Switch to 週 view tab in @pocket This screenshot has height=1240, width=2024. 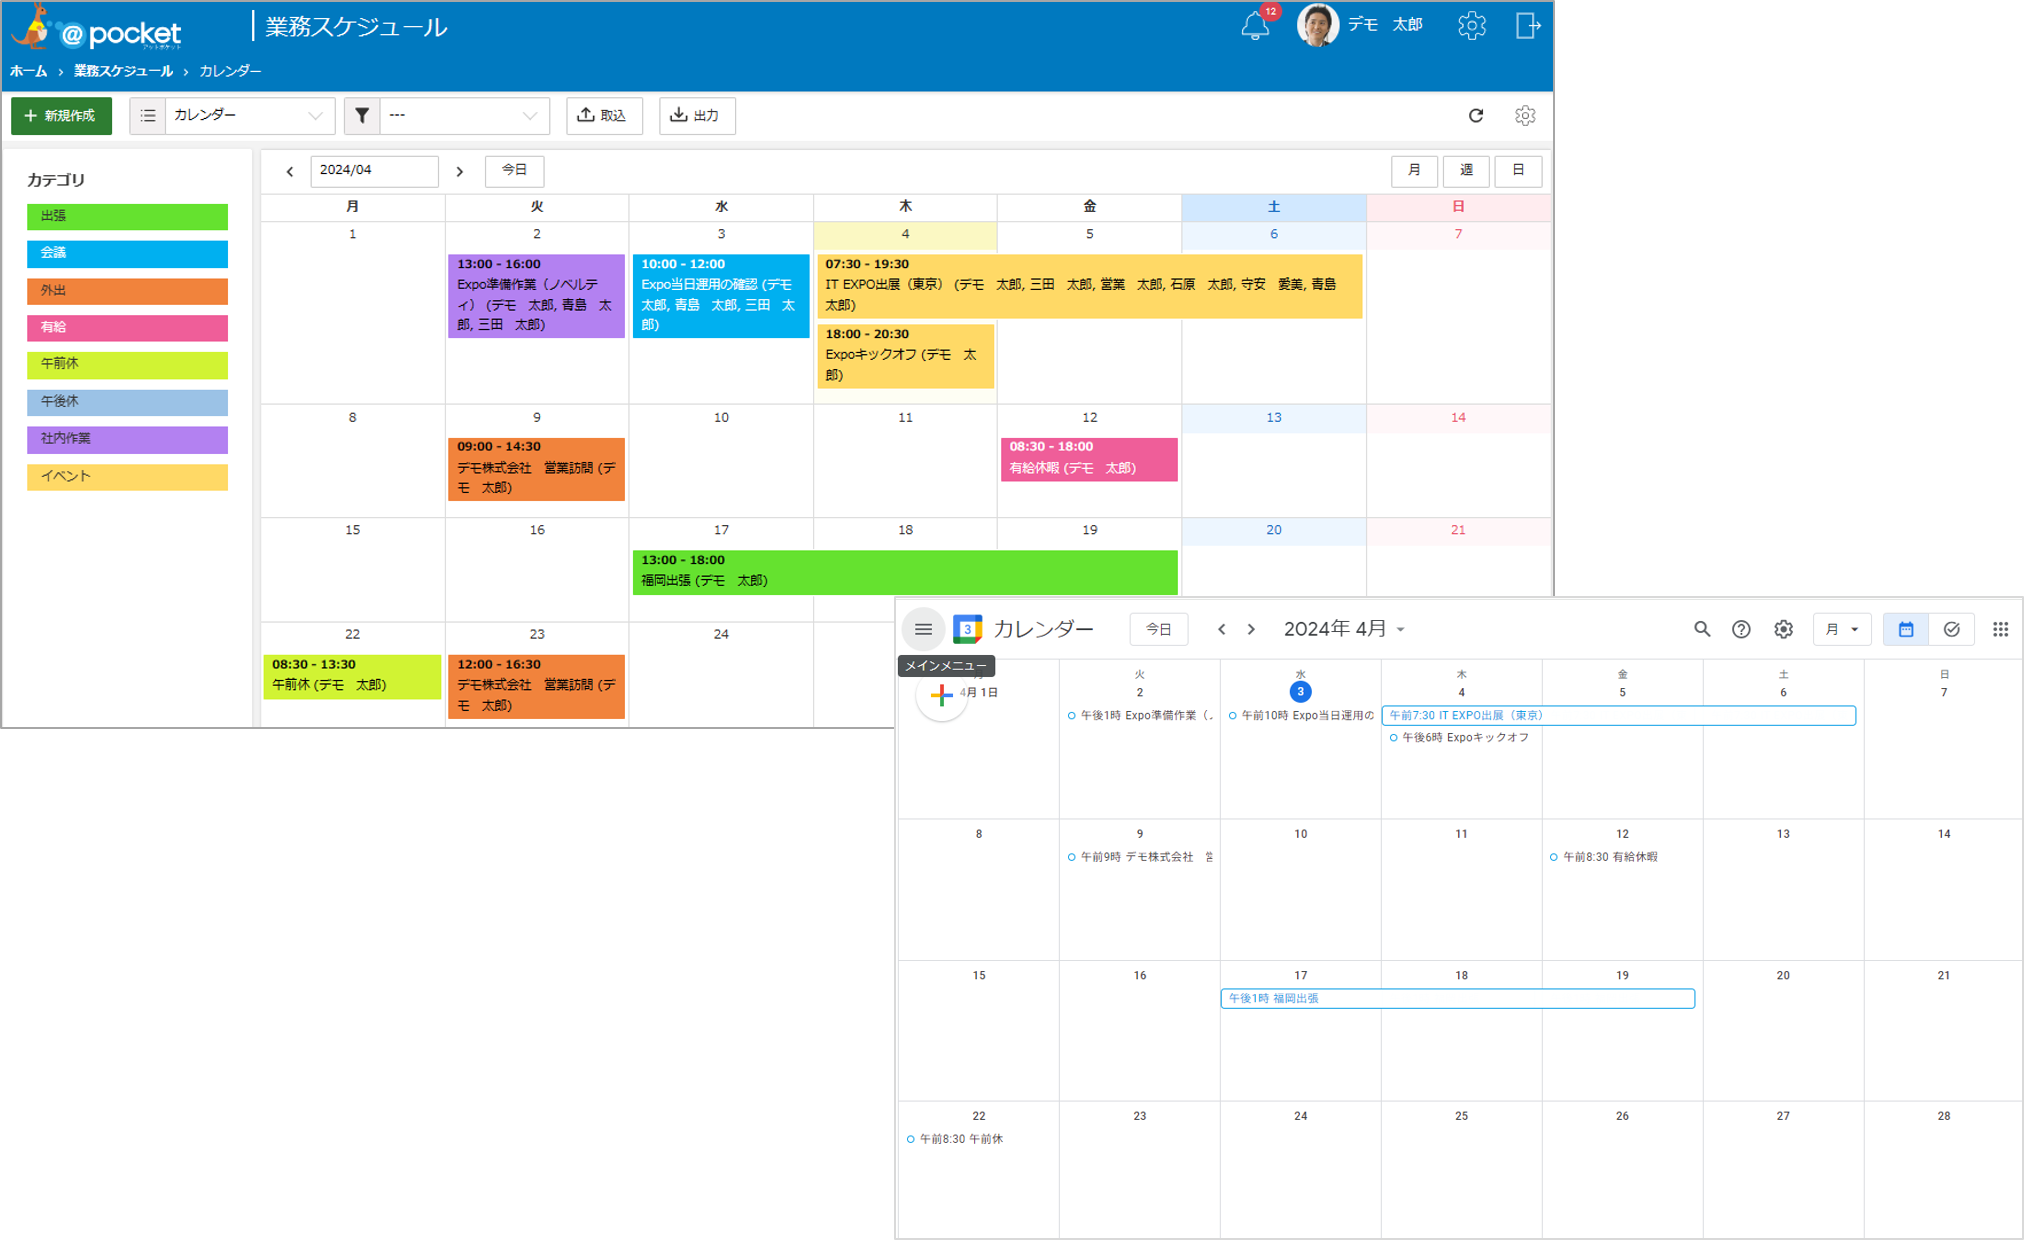[x=1466, y=171]
